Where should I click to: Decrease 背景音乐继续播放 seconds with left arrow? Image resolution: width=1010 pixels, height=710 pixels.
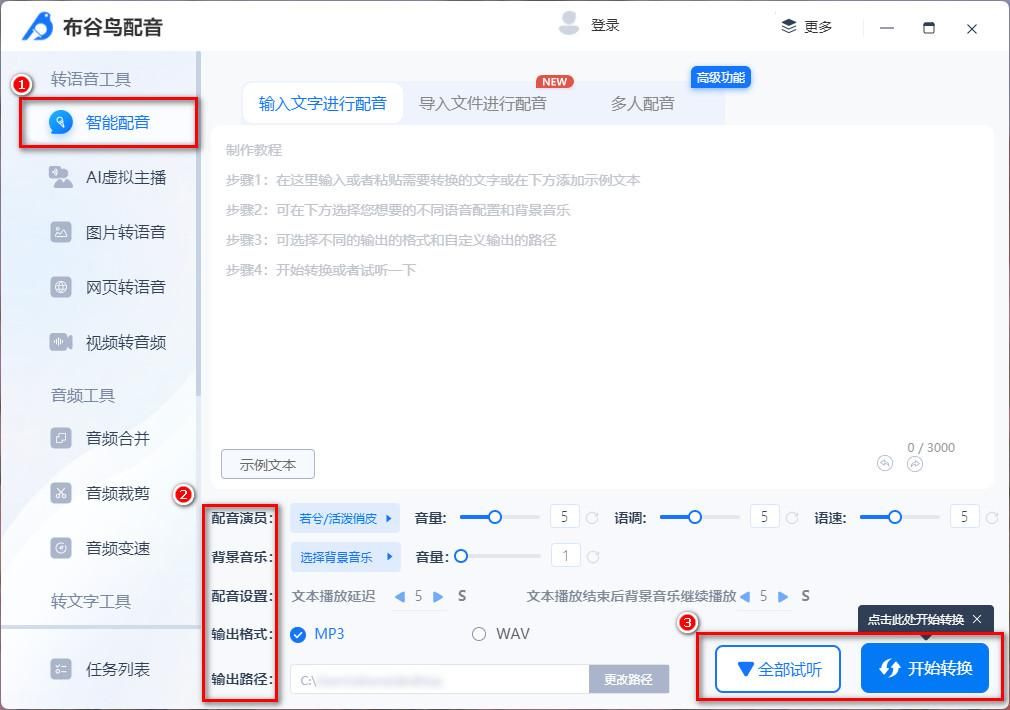coord(745,597)
